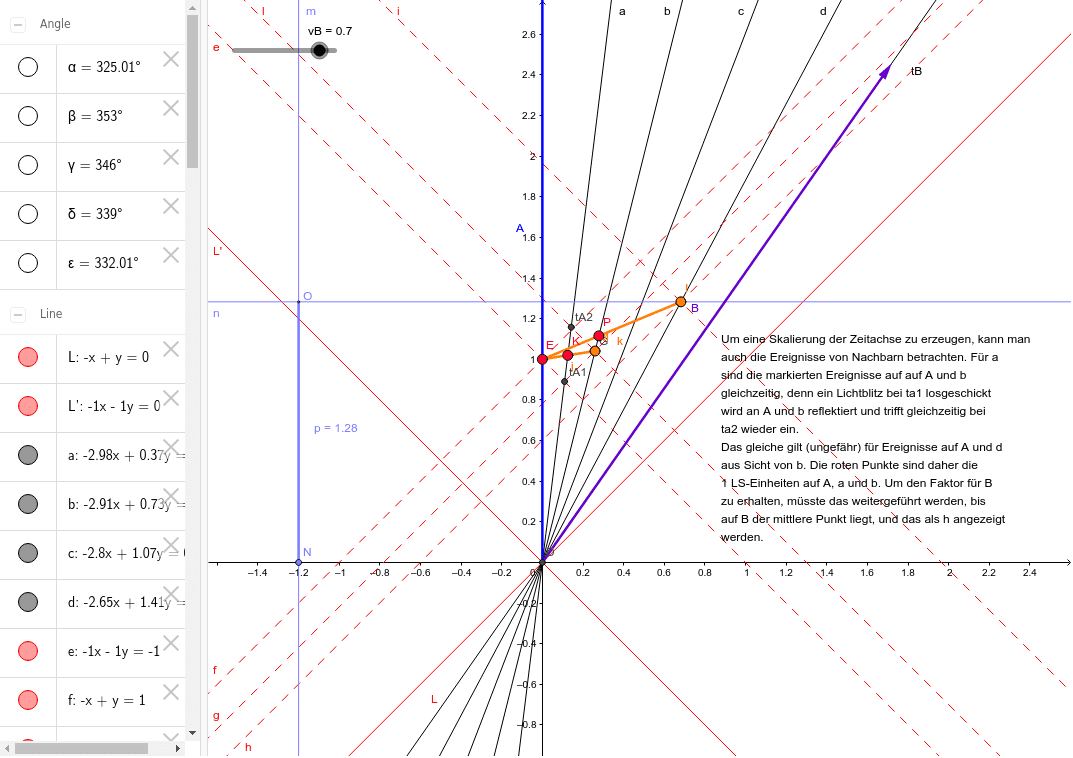Delete line a entry with its X icon
The image size is (1073, 758).
click(x=171, y=447)
